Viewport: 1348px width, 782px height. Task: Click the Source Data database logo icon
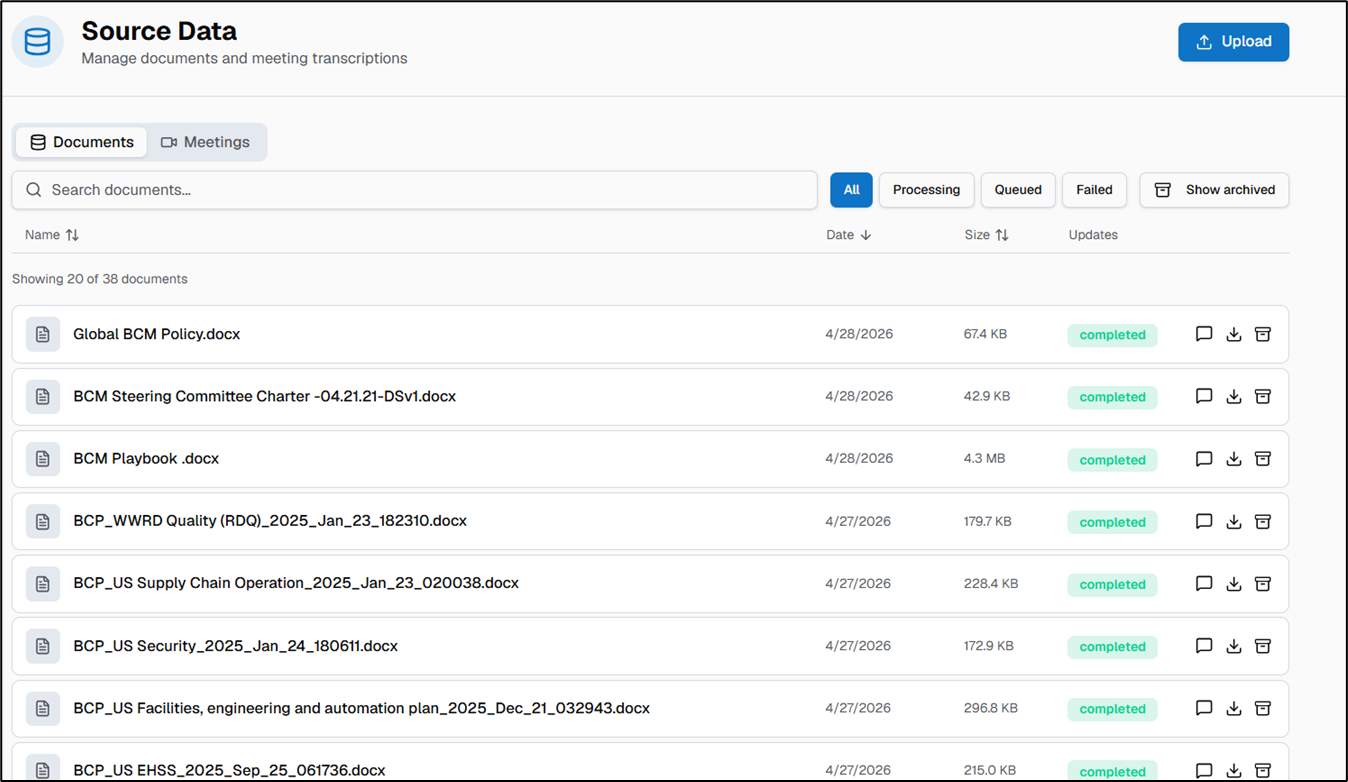(x=38, y=42)
